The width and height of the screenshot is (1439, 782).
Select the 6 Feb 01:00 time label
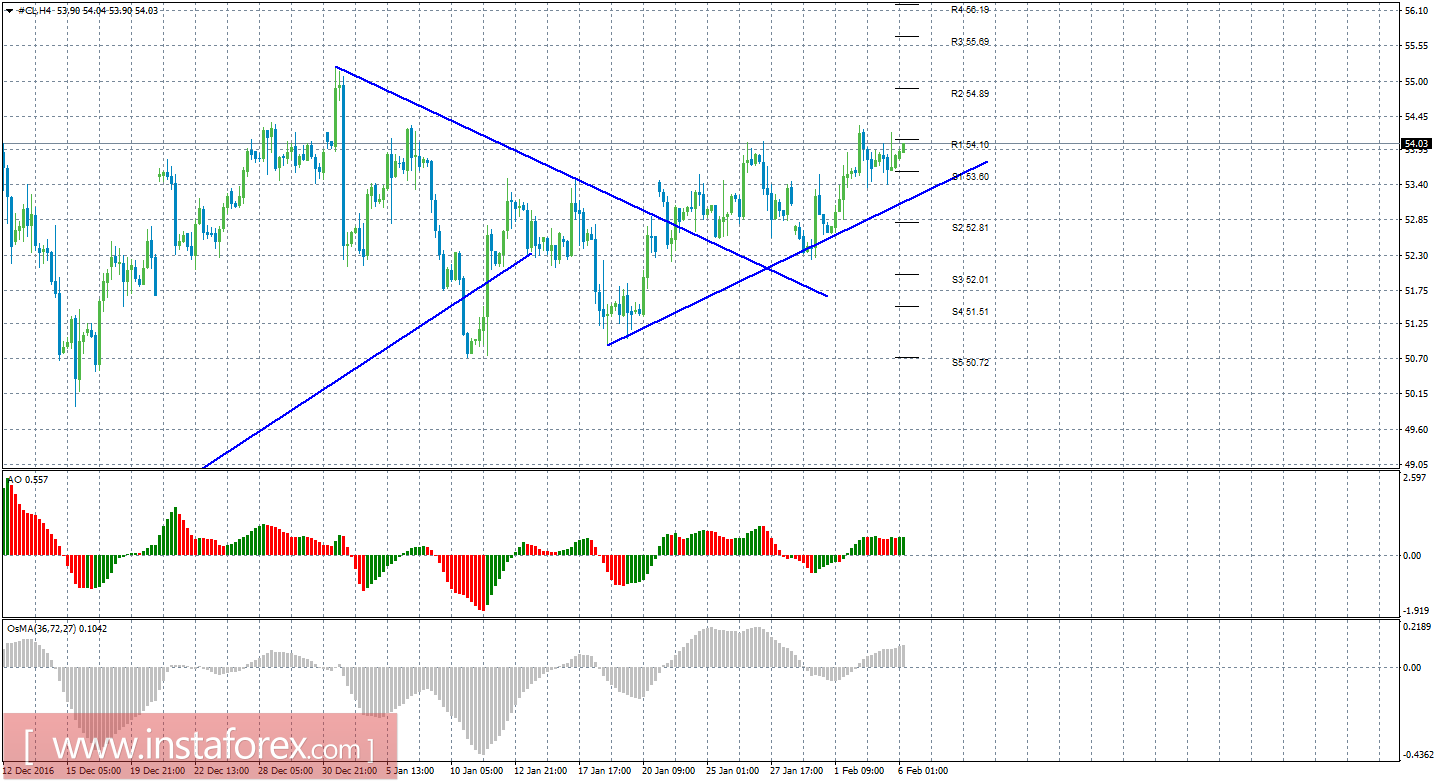pos(922,771)
